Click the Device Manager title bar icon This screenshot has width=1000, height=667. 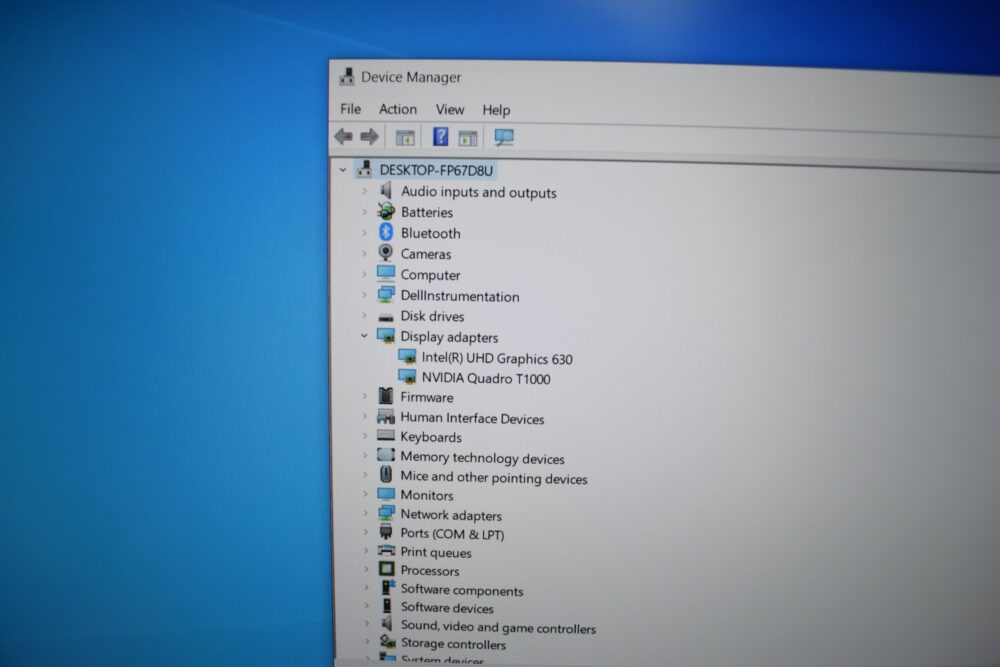[347, 77]
